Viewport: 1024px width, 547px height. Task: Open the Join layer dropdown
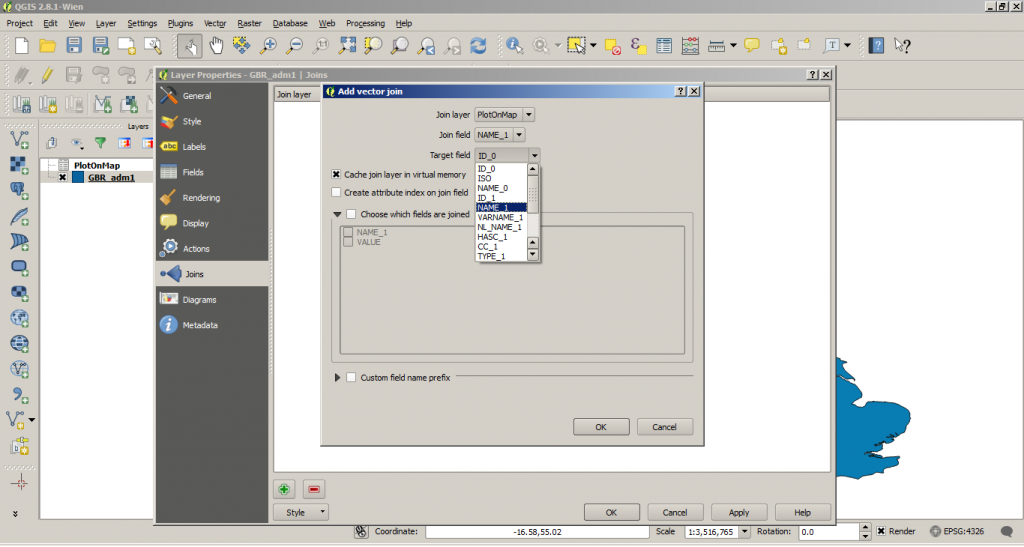[x=504, y=115]
